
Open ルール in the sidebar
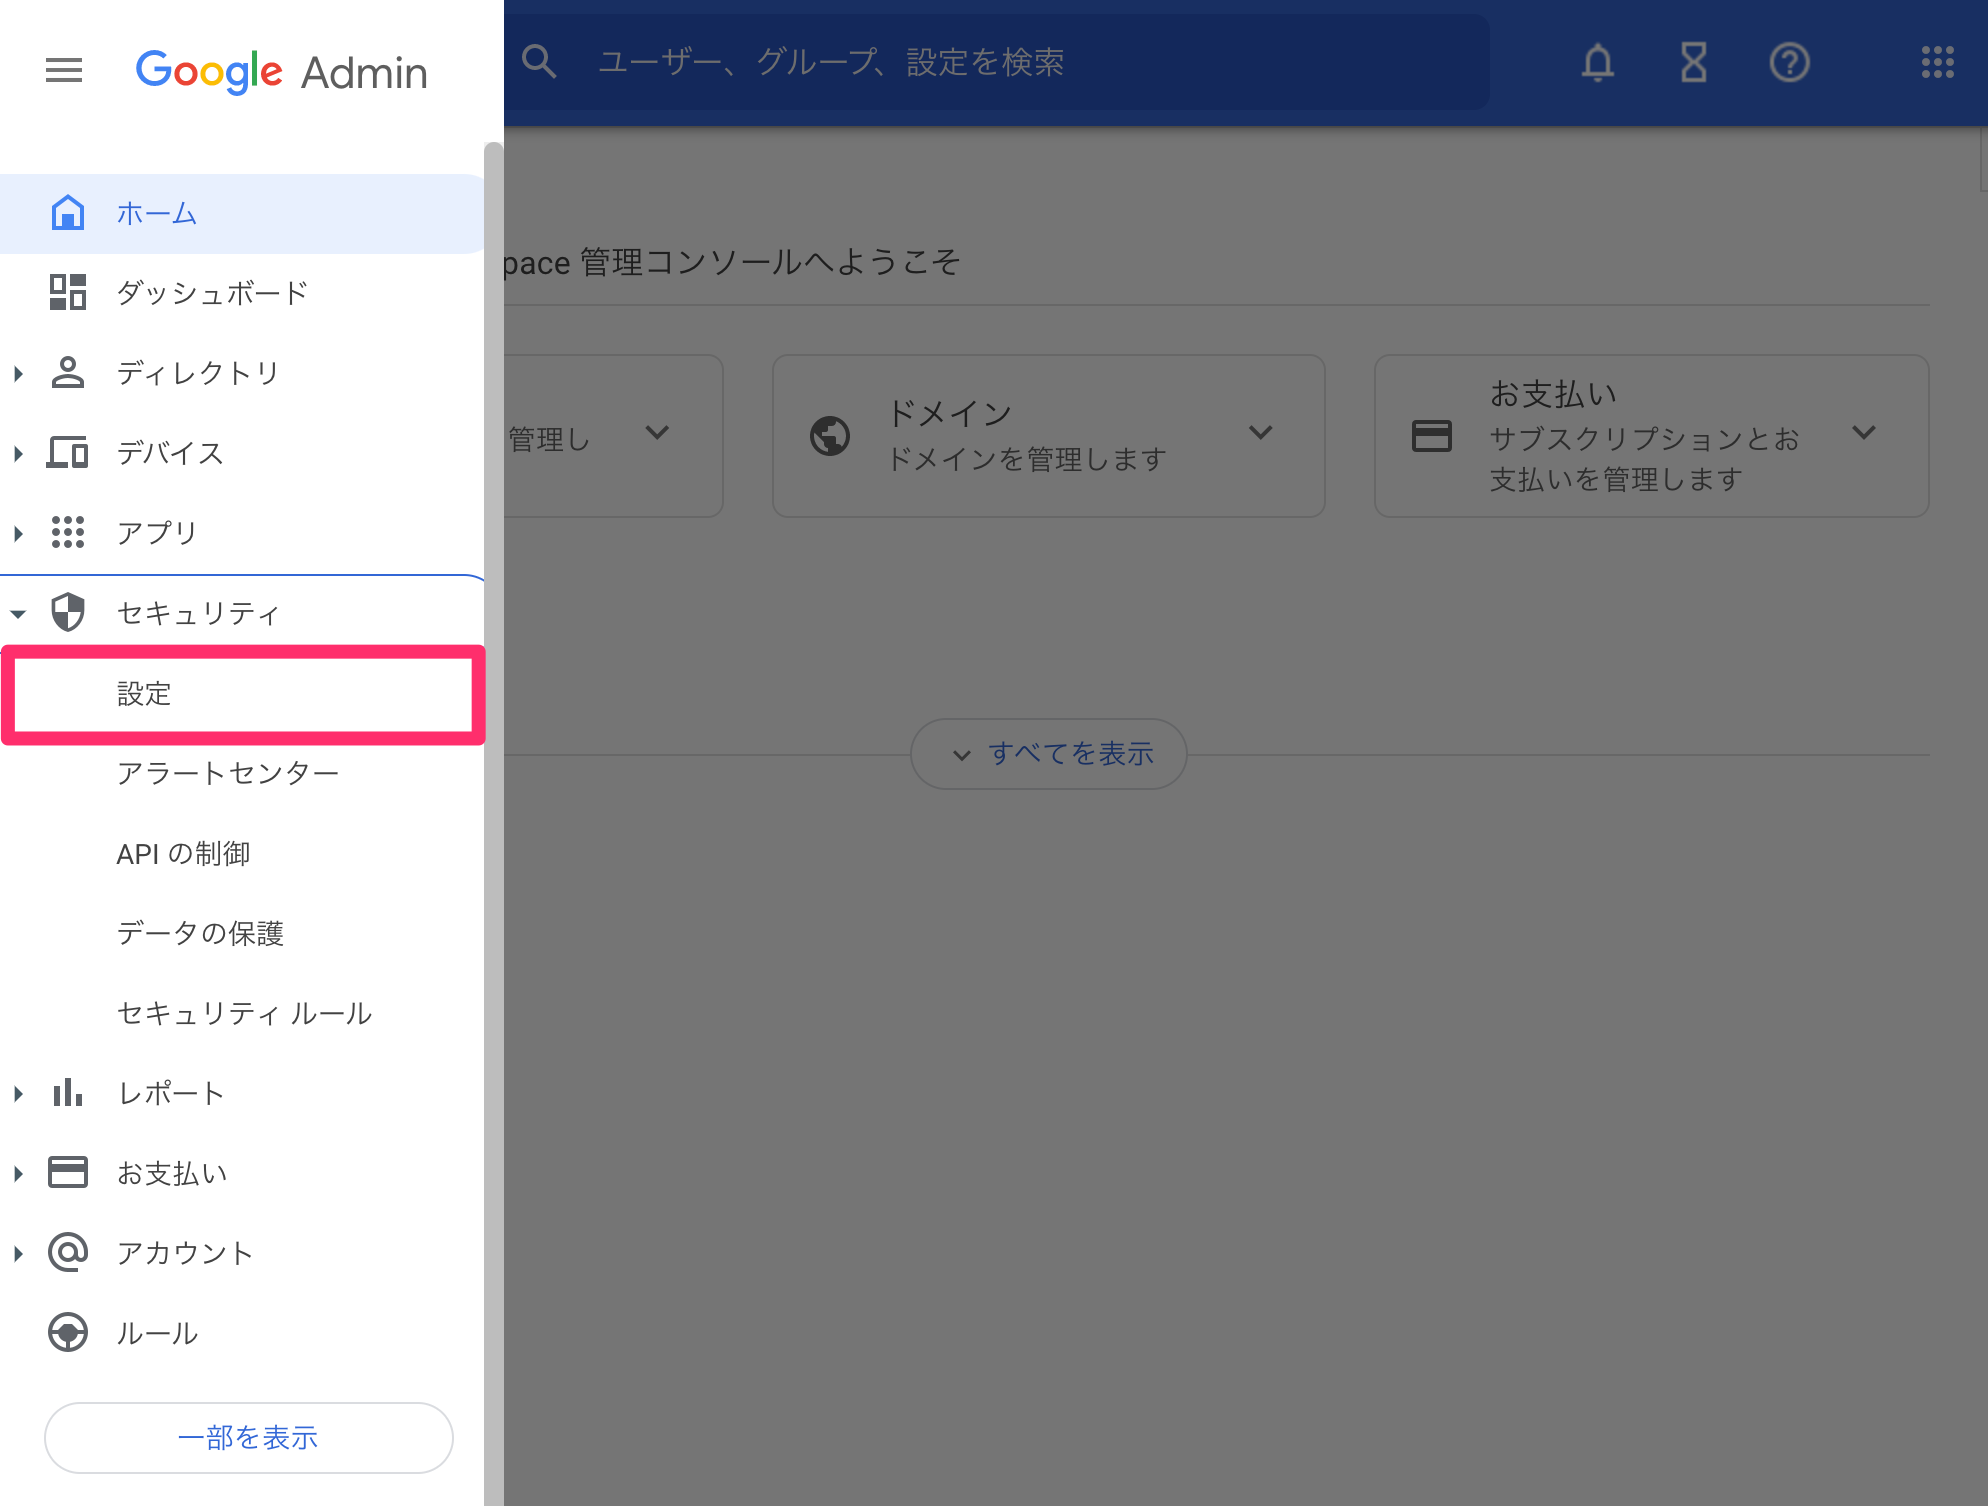coord(242,1332)
